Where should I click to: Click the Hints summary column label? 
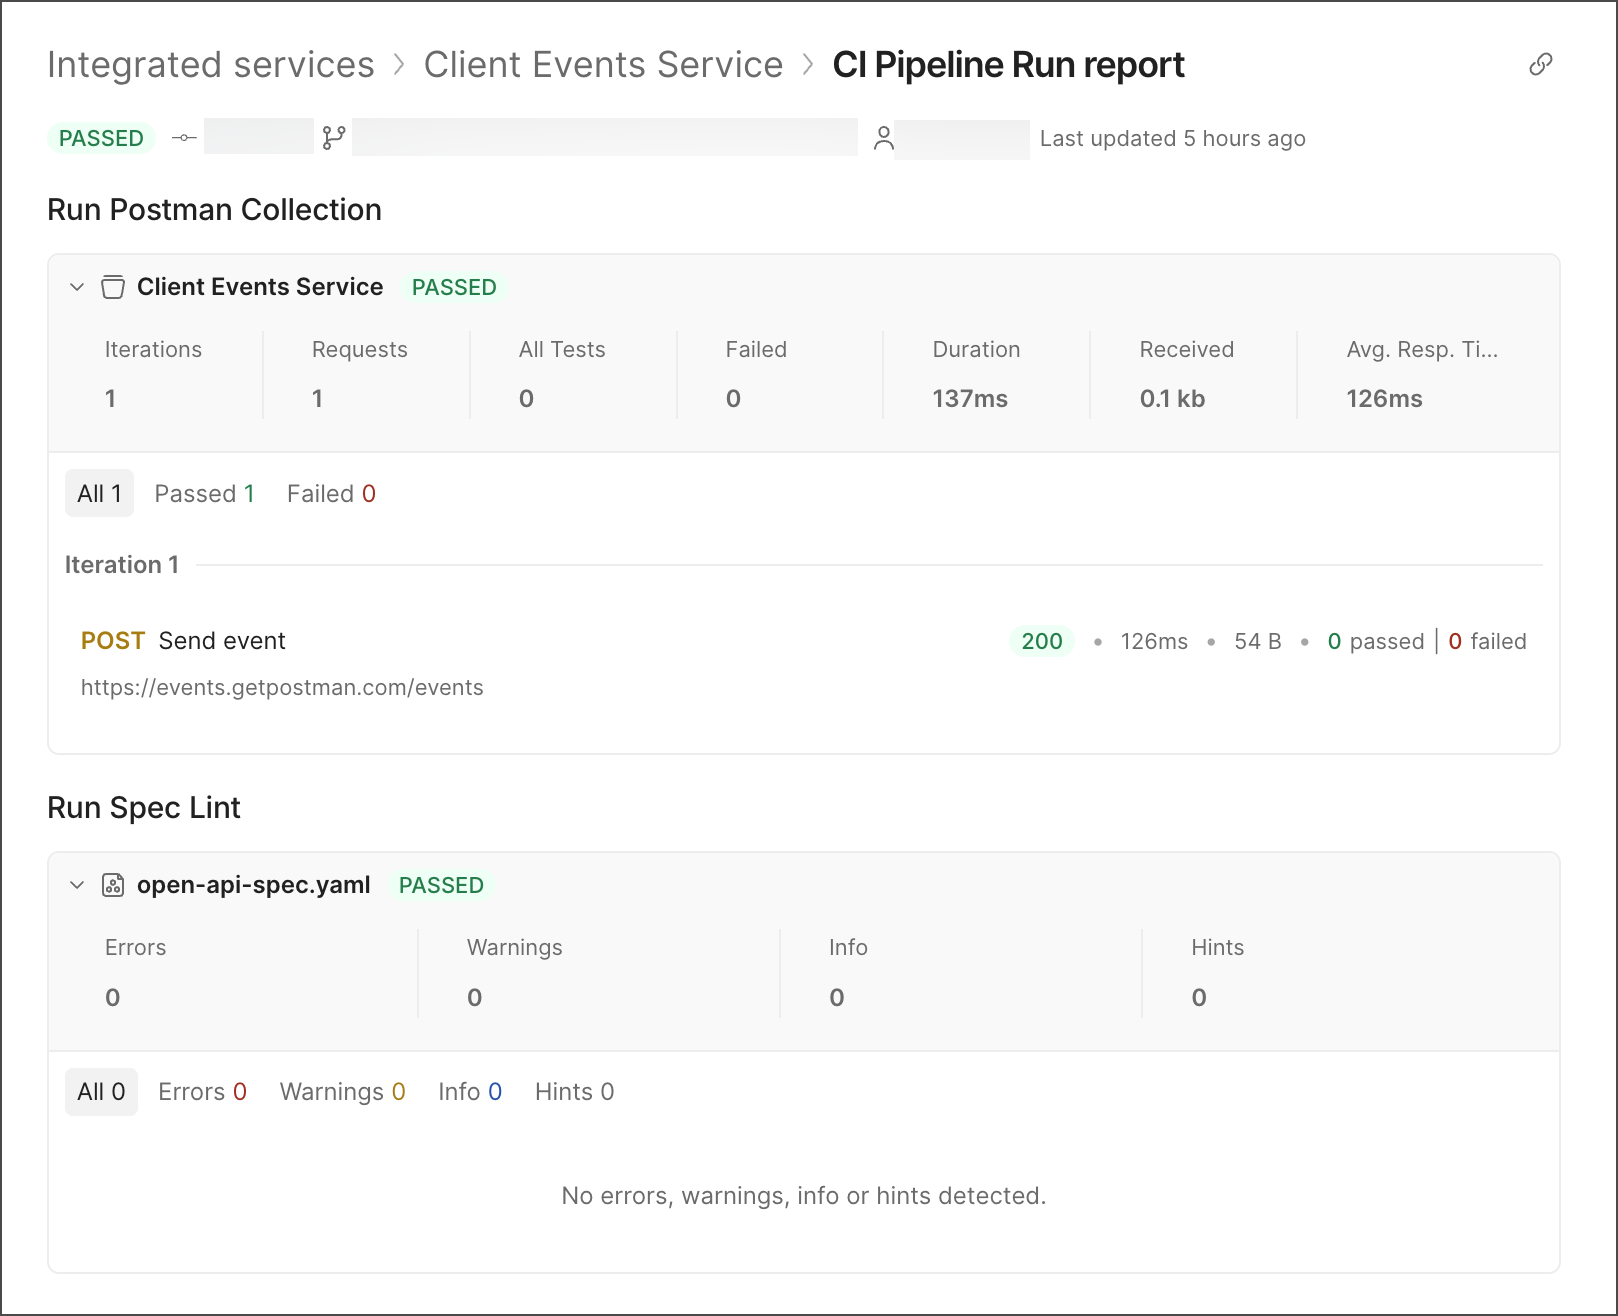click(x=1218, y=947)
